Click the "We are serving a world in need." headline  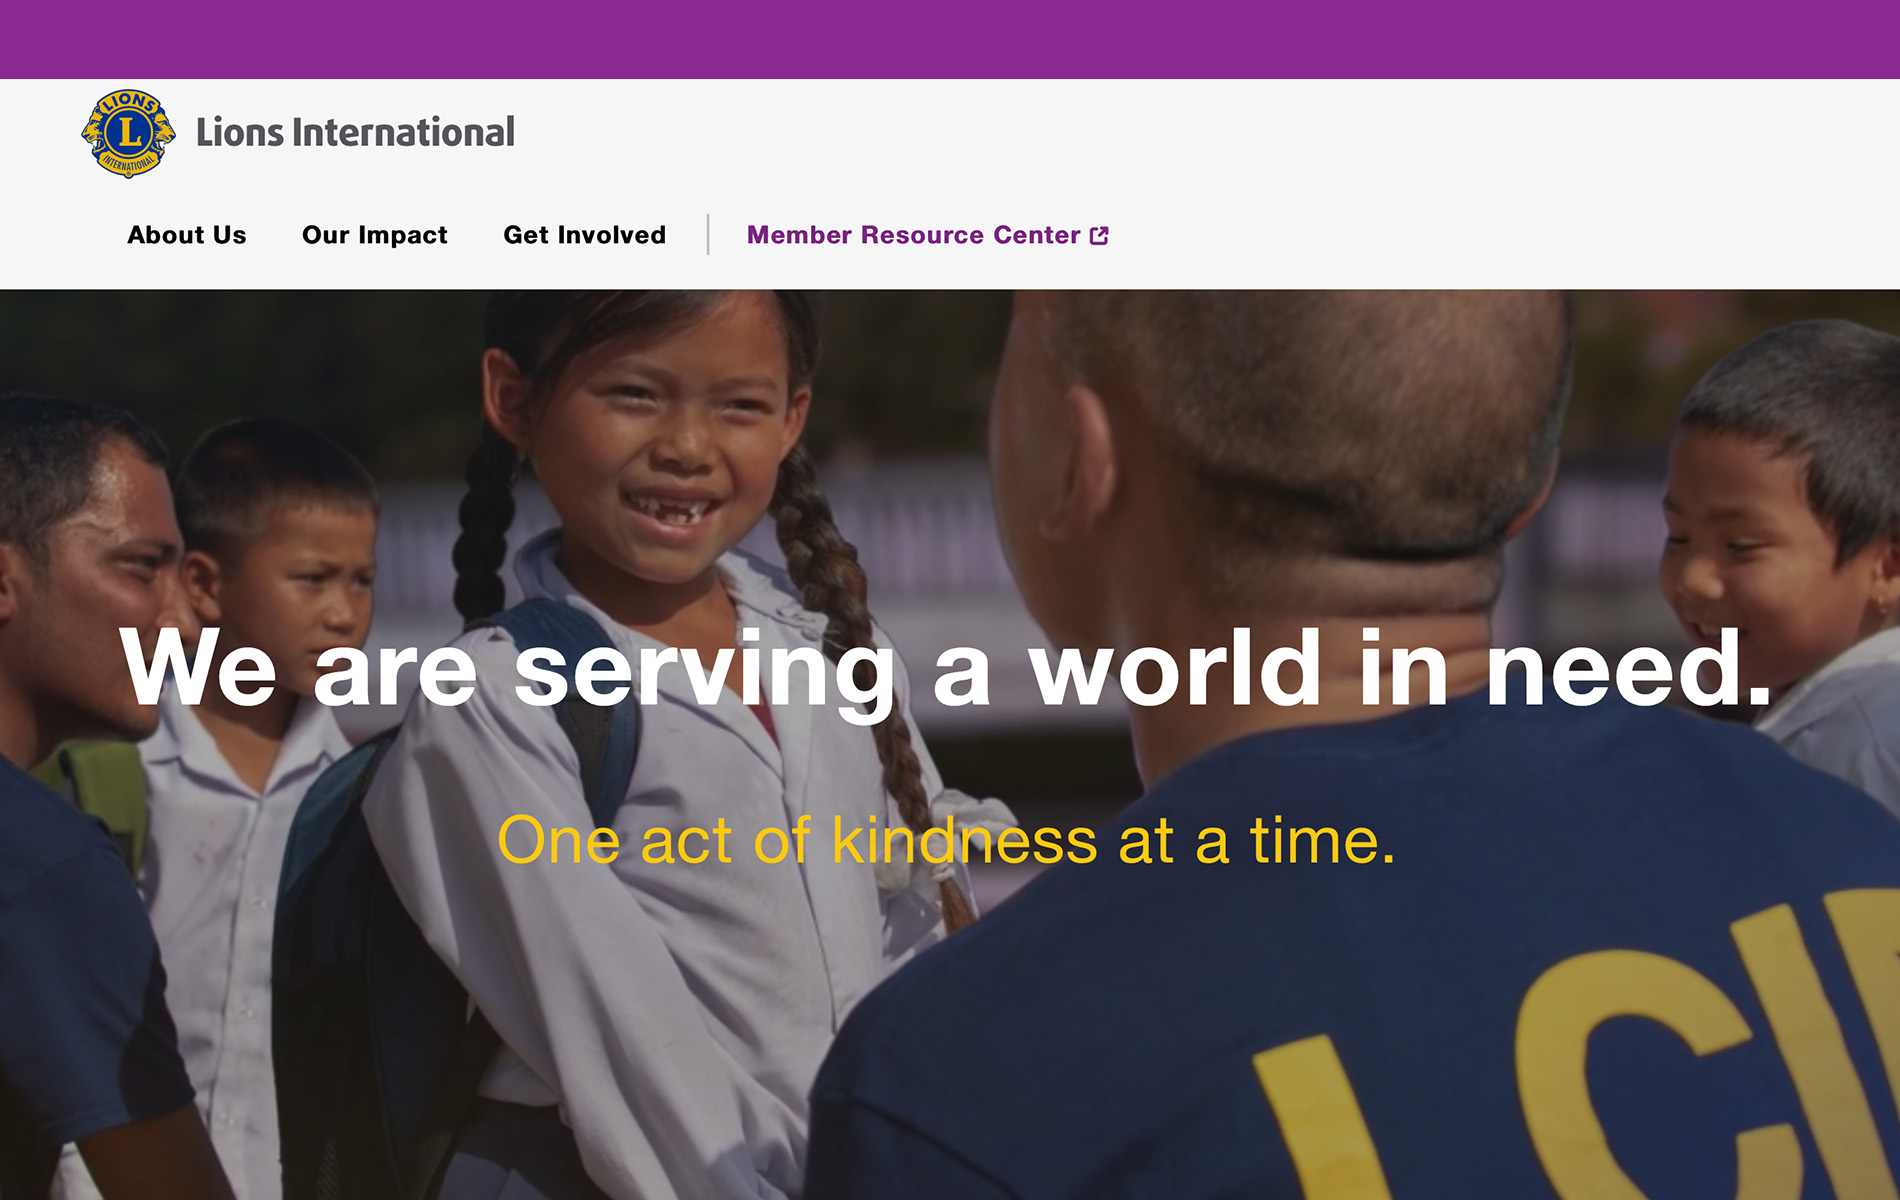(945, 668)
